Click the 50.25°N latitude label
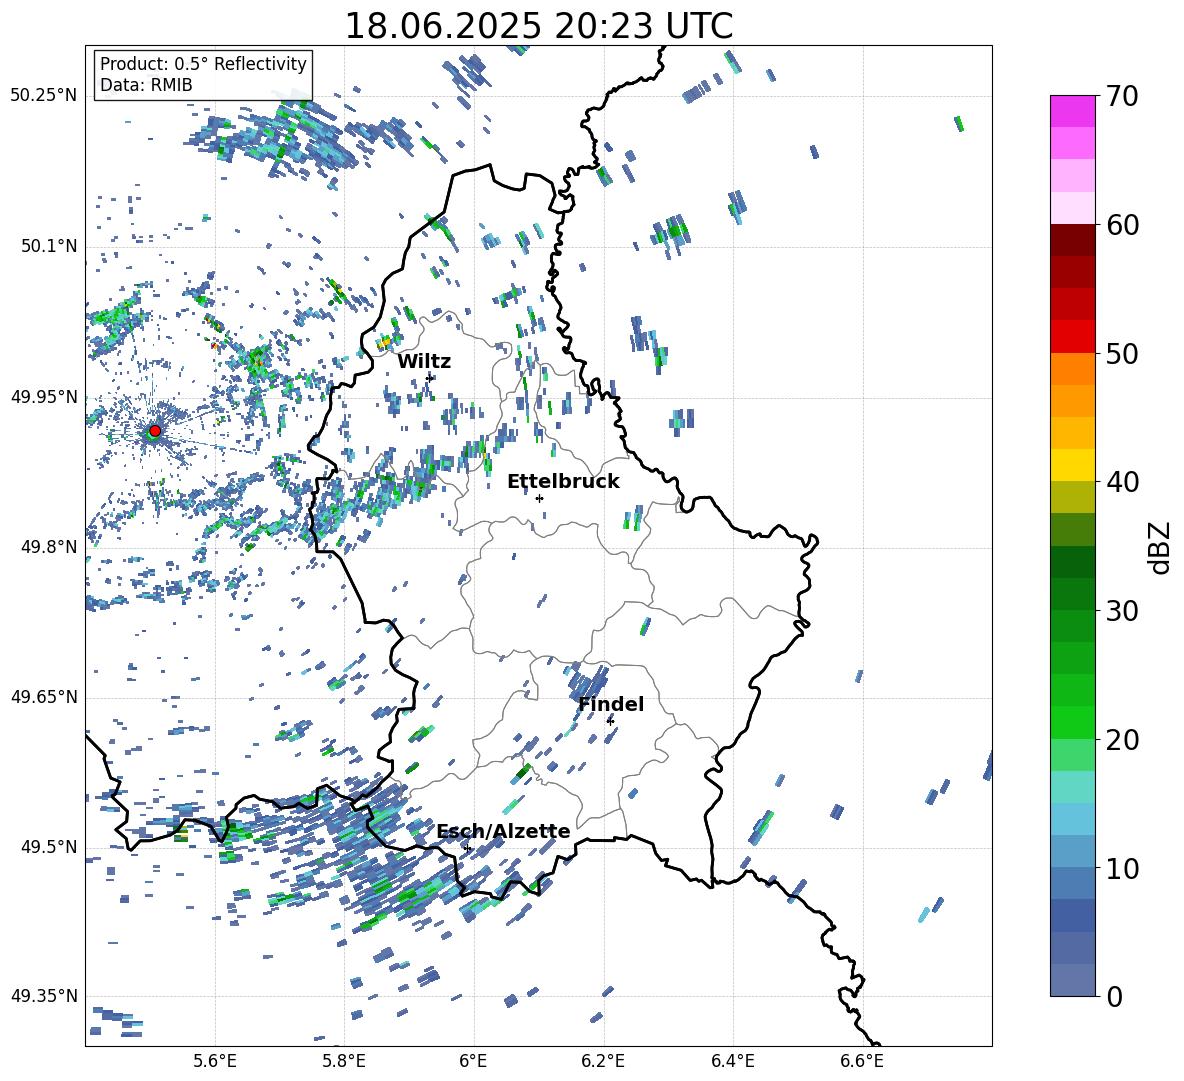This screenshot has width=1184, height=1081. point(44,96)
